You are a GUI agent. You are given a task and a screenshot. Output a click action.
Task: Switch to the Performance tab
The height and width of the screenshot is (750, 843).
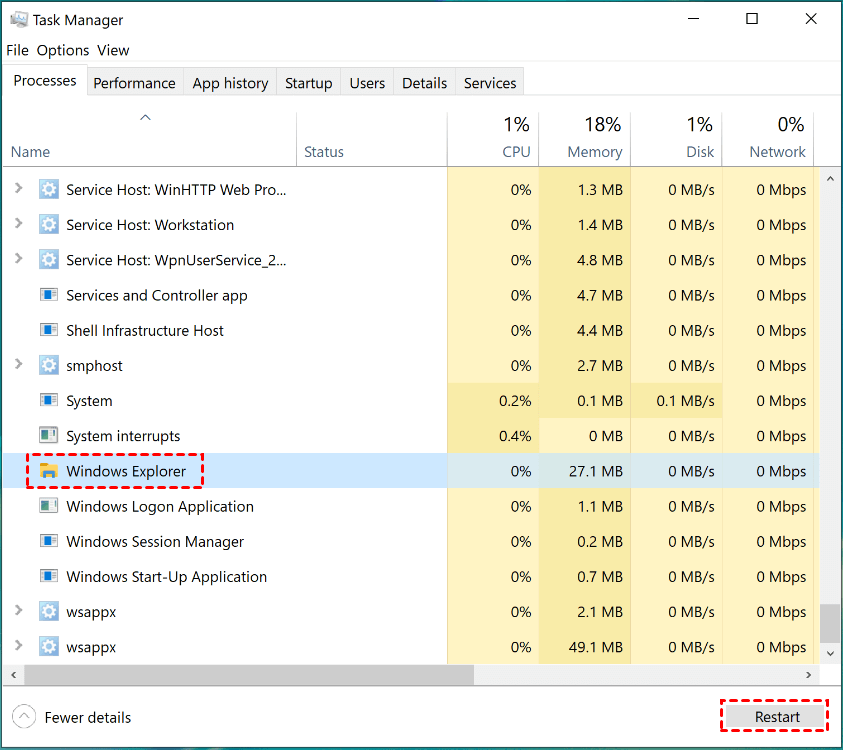click(134, 83)
